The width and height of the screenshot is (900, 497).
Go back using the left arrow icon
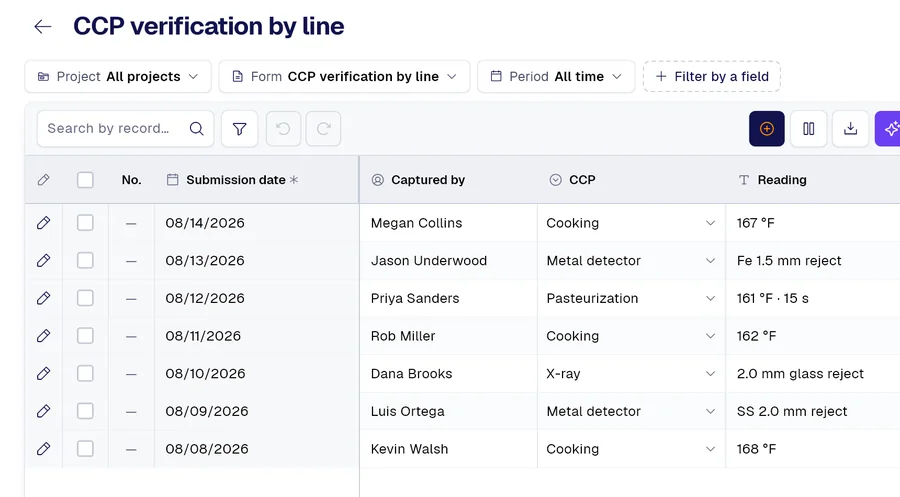(43, 26)
